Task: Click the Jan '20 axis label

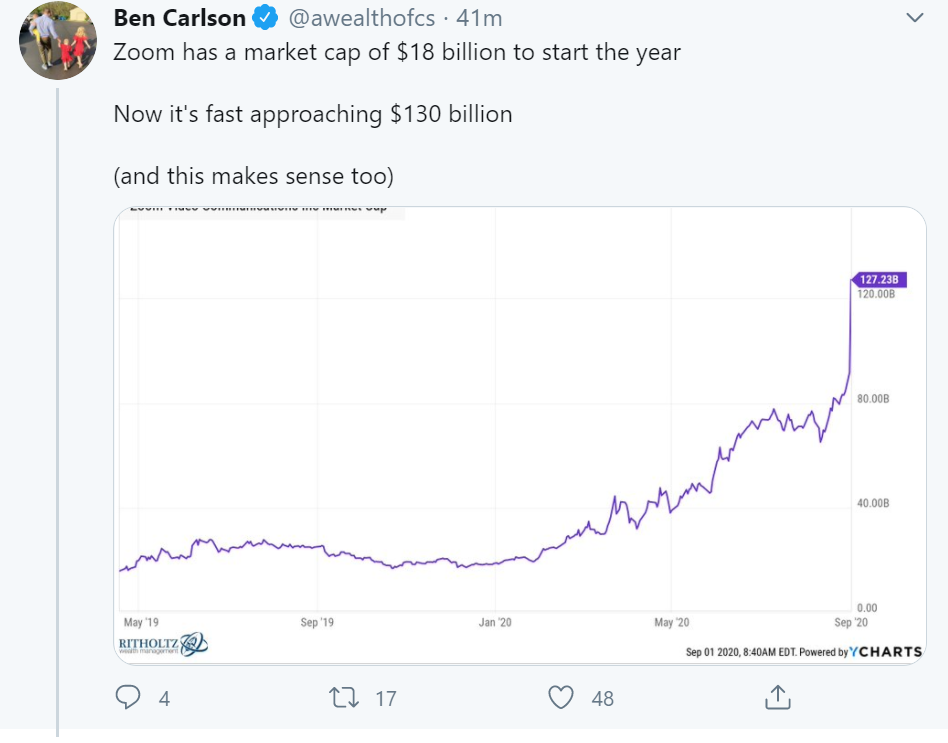Action: (x=495, y=622)
